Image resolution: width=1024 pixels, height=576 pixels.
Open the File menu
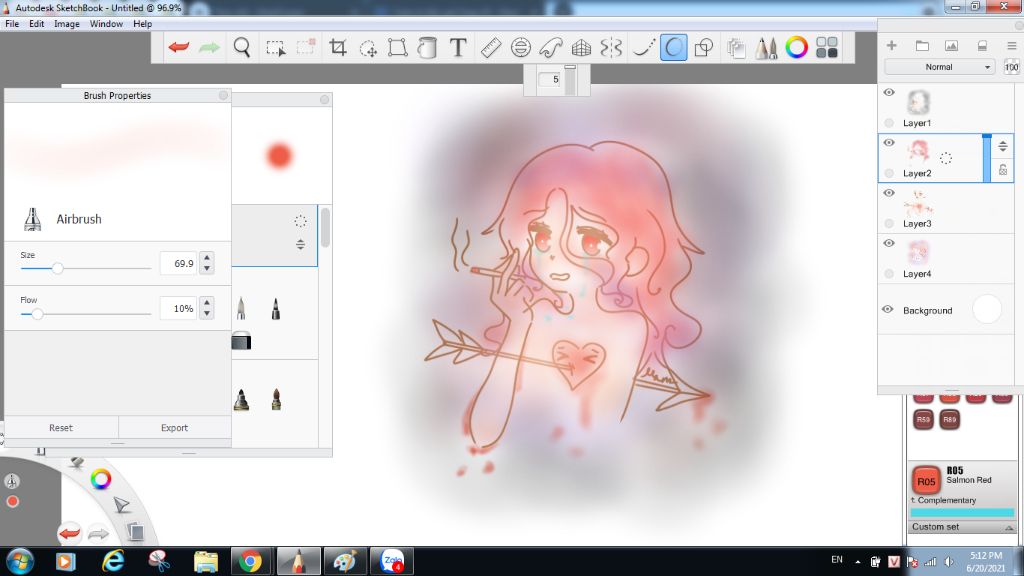pyautogui.click(x=12, y=24)
